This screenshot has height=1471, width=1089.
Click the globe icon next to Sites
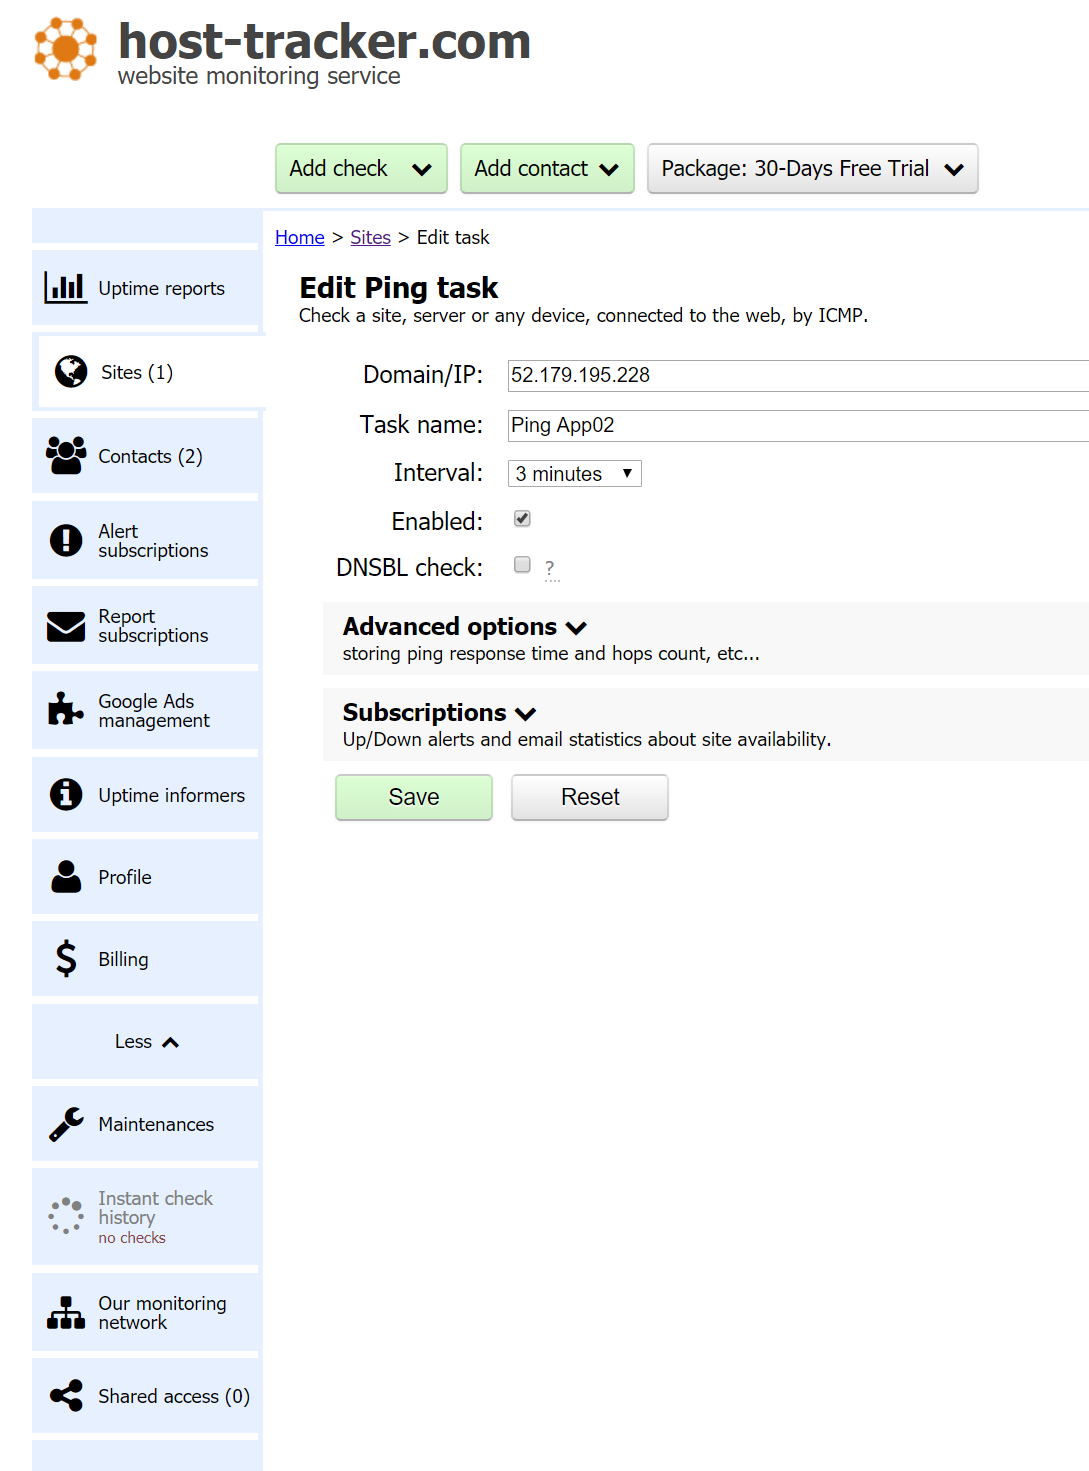pos(71,372)
